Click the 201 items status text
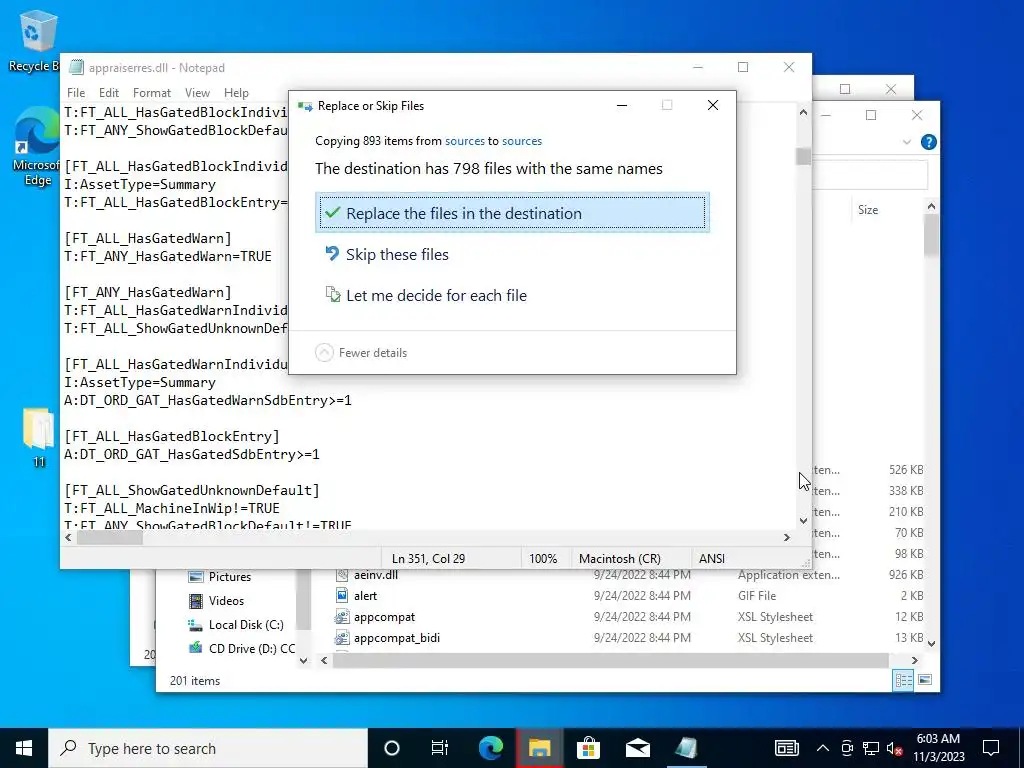This screenshot has height=768, width=1024. 195,681
